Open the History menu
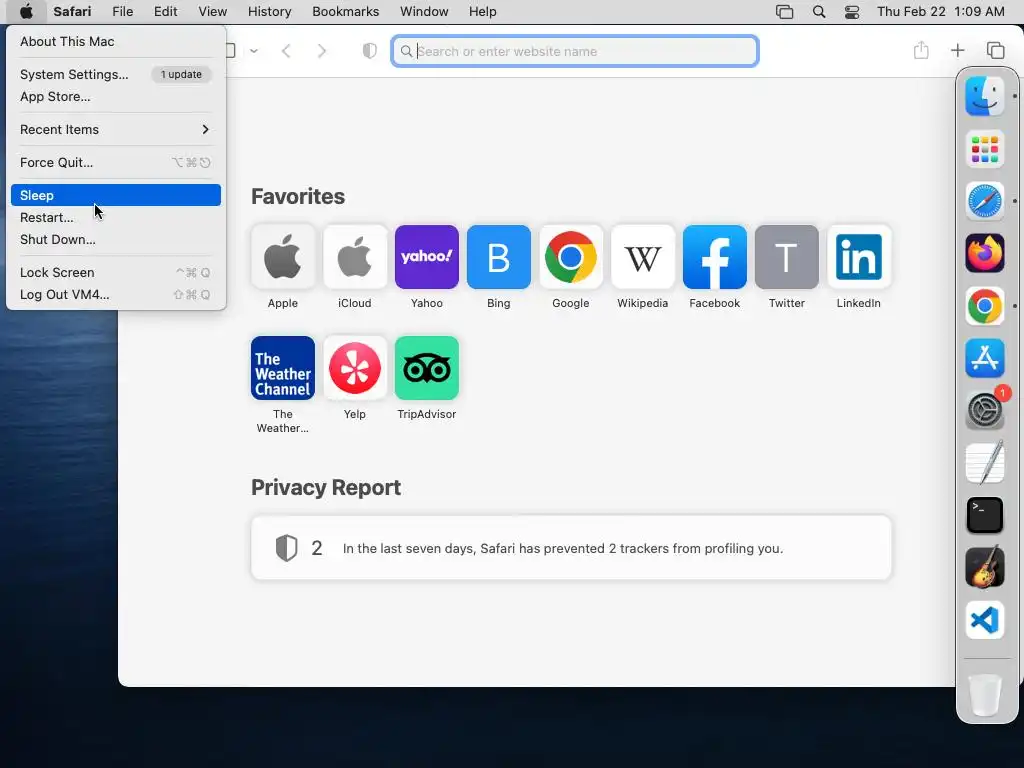The image size is (1024, 768). click(269, 12)
